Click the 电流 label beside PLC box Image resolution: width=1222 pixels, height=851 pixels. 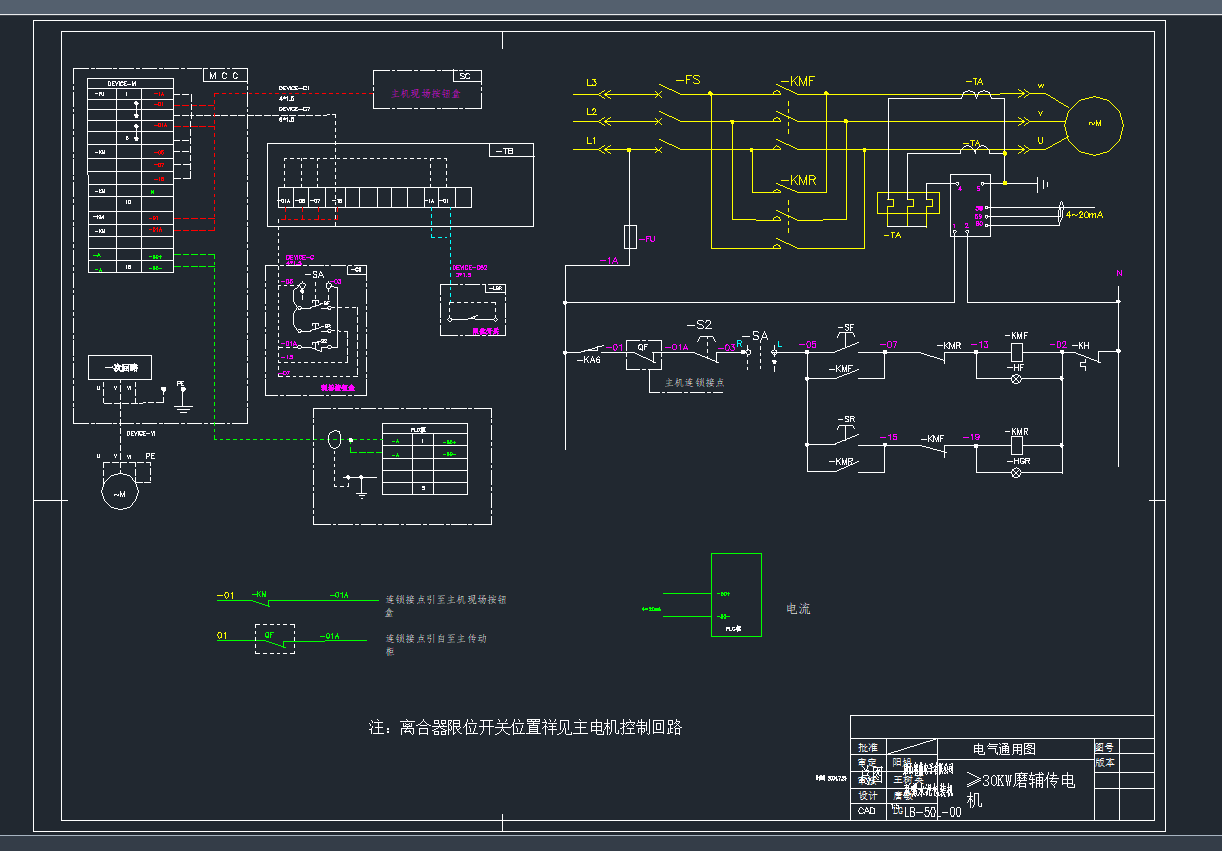[798, 608]
